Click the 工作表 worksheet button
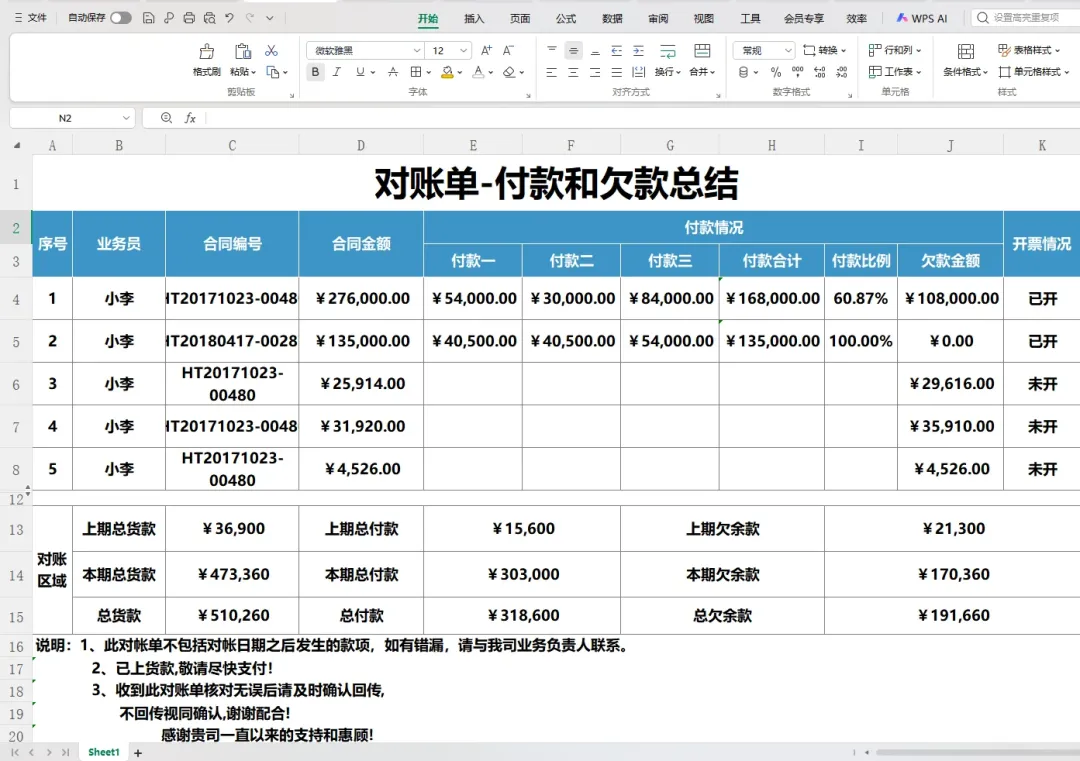Viewport: 1080px width, 761px height. (895, 72)
